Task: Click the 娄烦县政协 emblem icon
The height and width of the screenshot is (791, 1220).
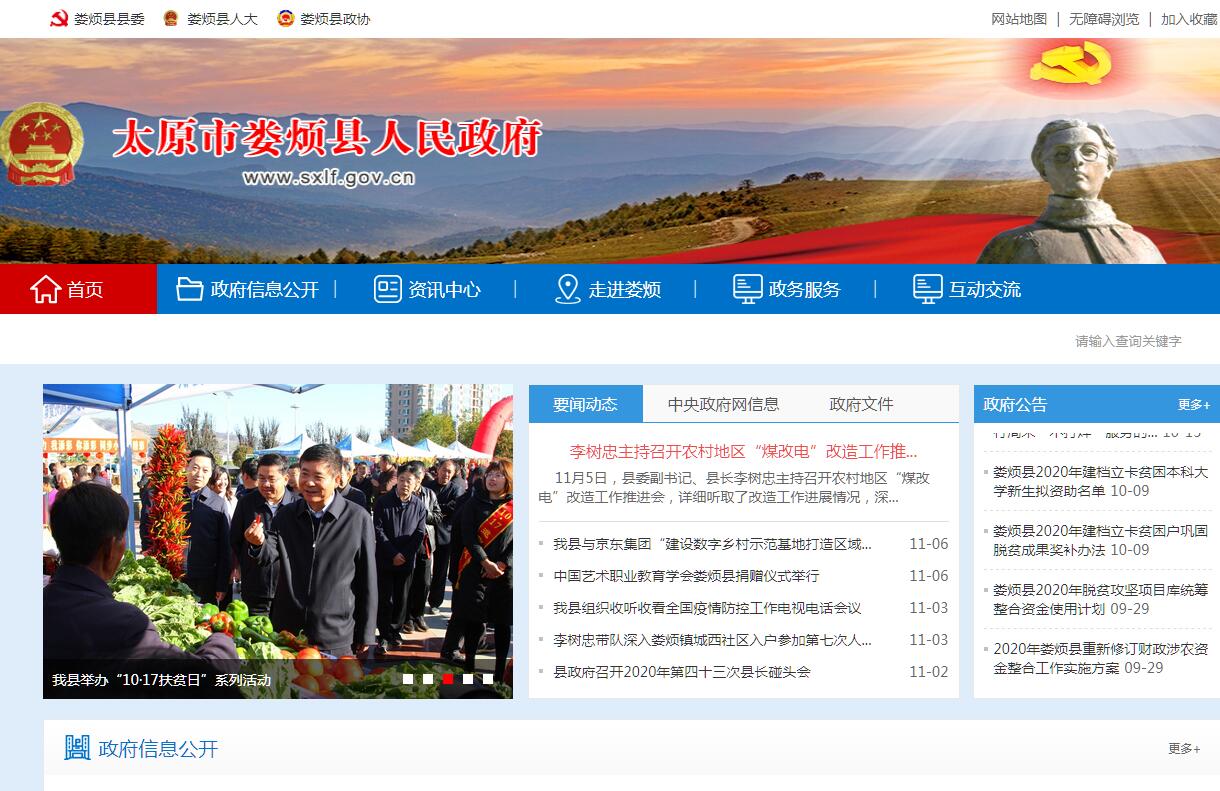Action: (x=285, y=19)
